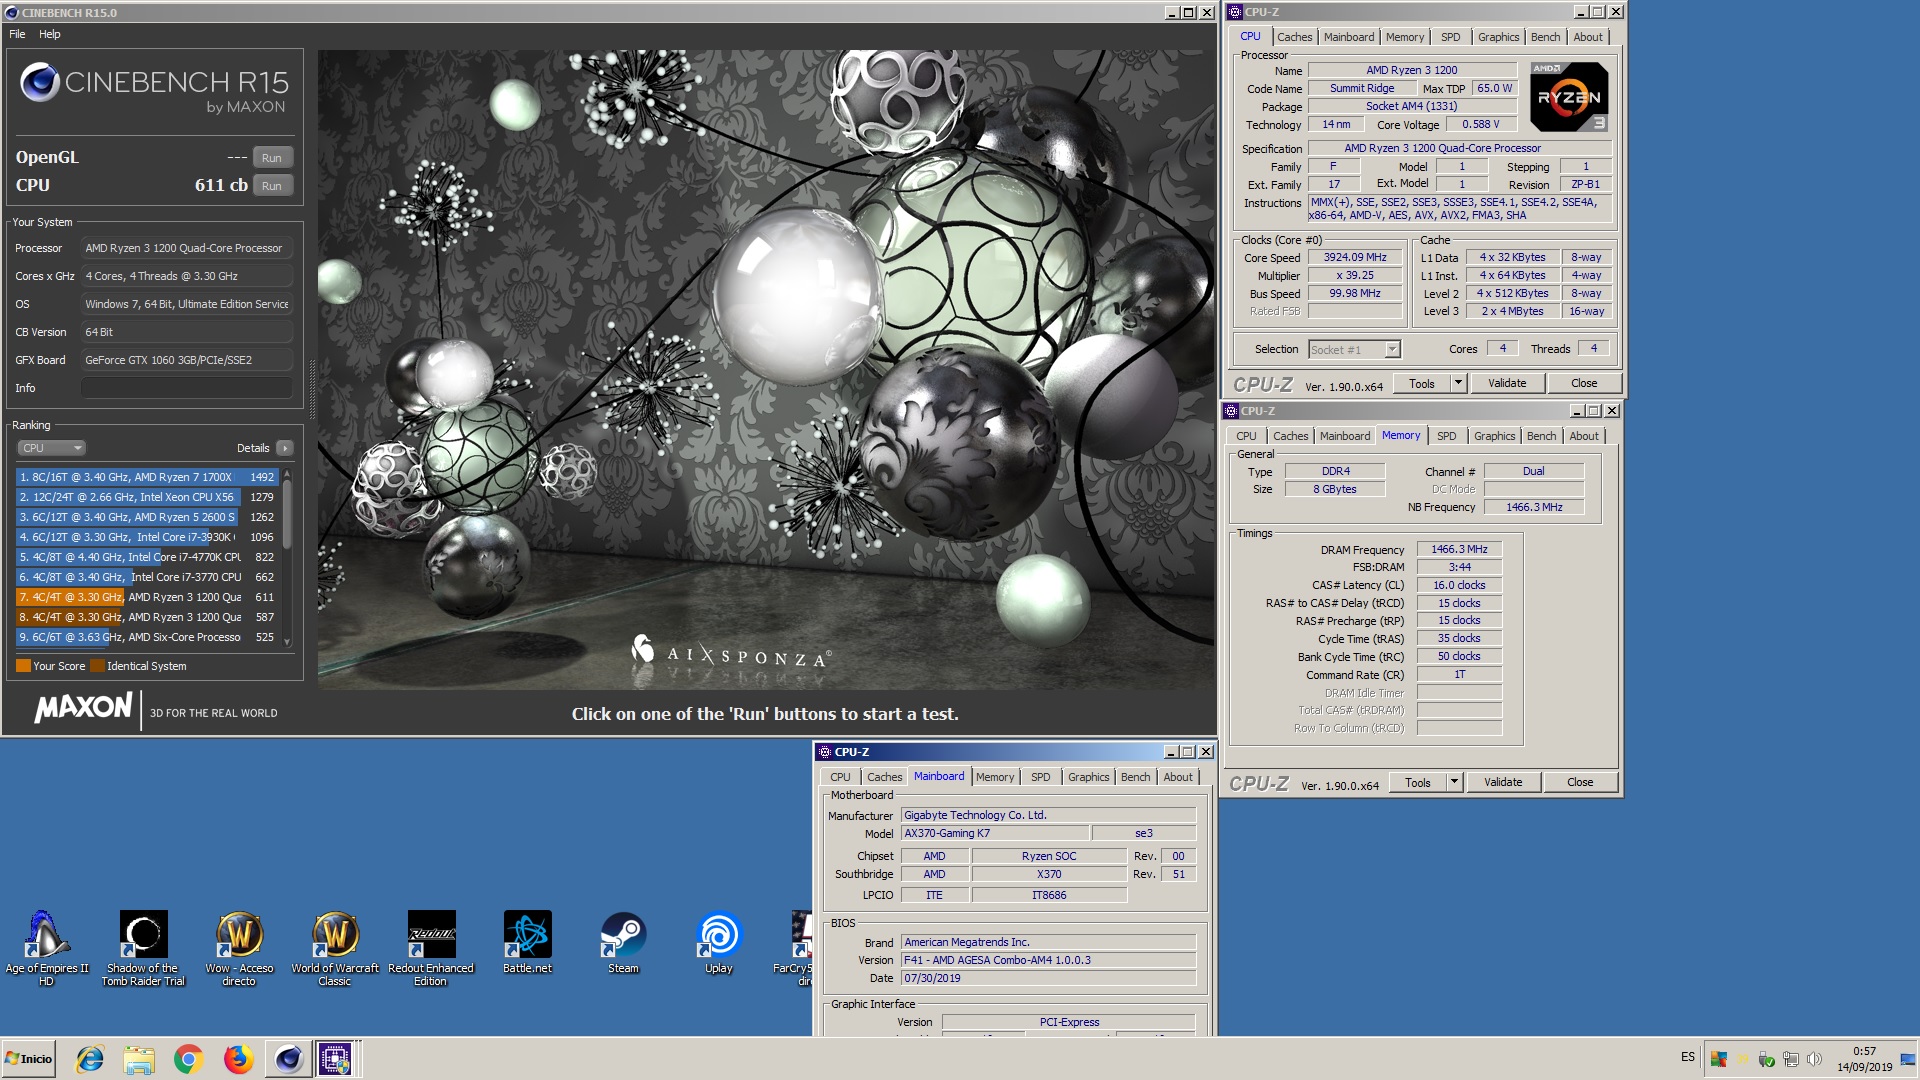The width and height of the screenshot is (1920, 1080).
Task: Open the taskbar clock showing 0:57
Action: [x=1864, y=1059]
